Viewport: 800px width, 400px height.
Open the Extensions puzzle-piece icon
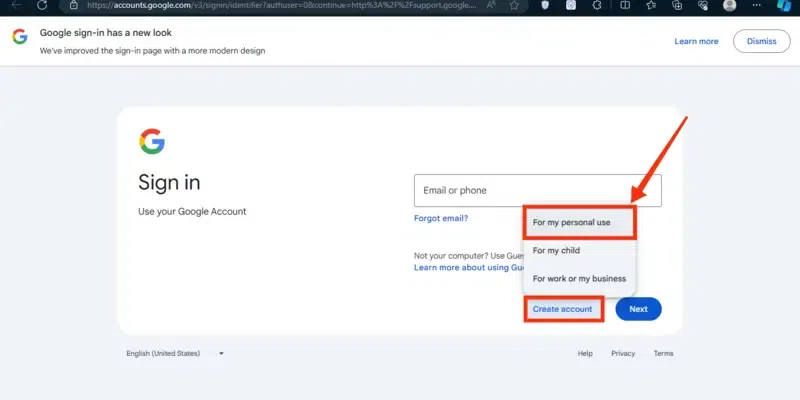coord(597,5)
